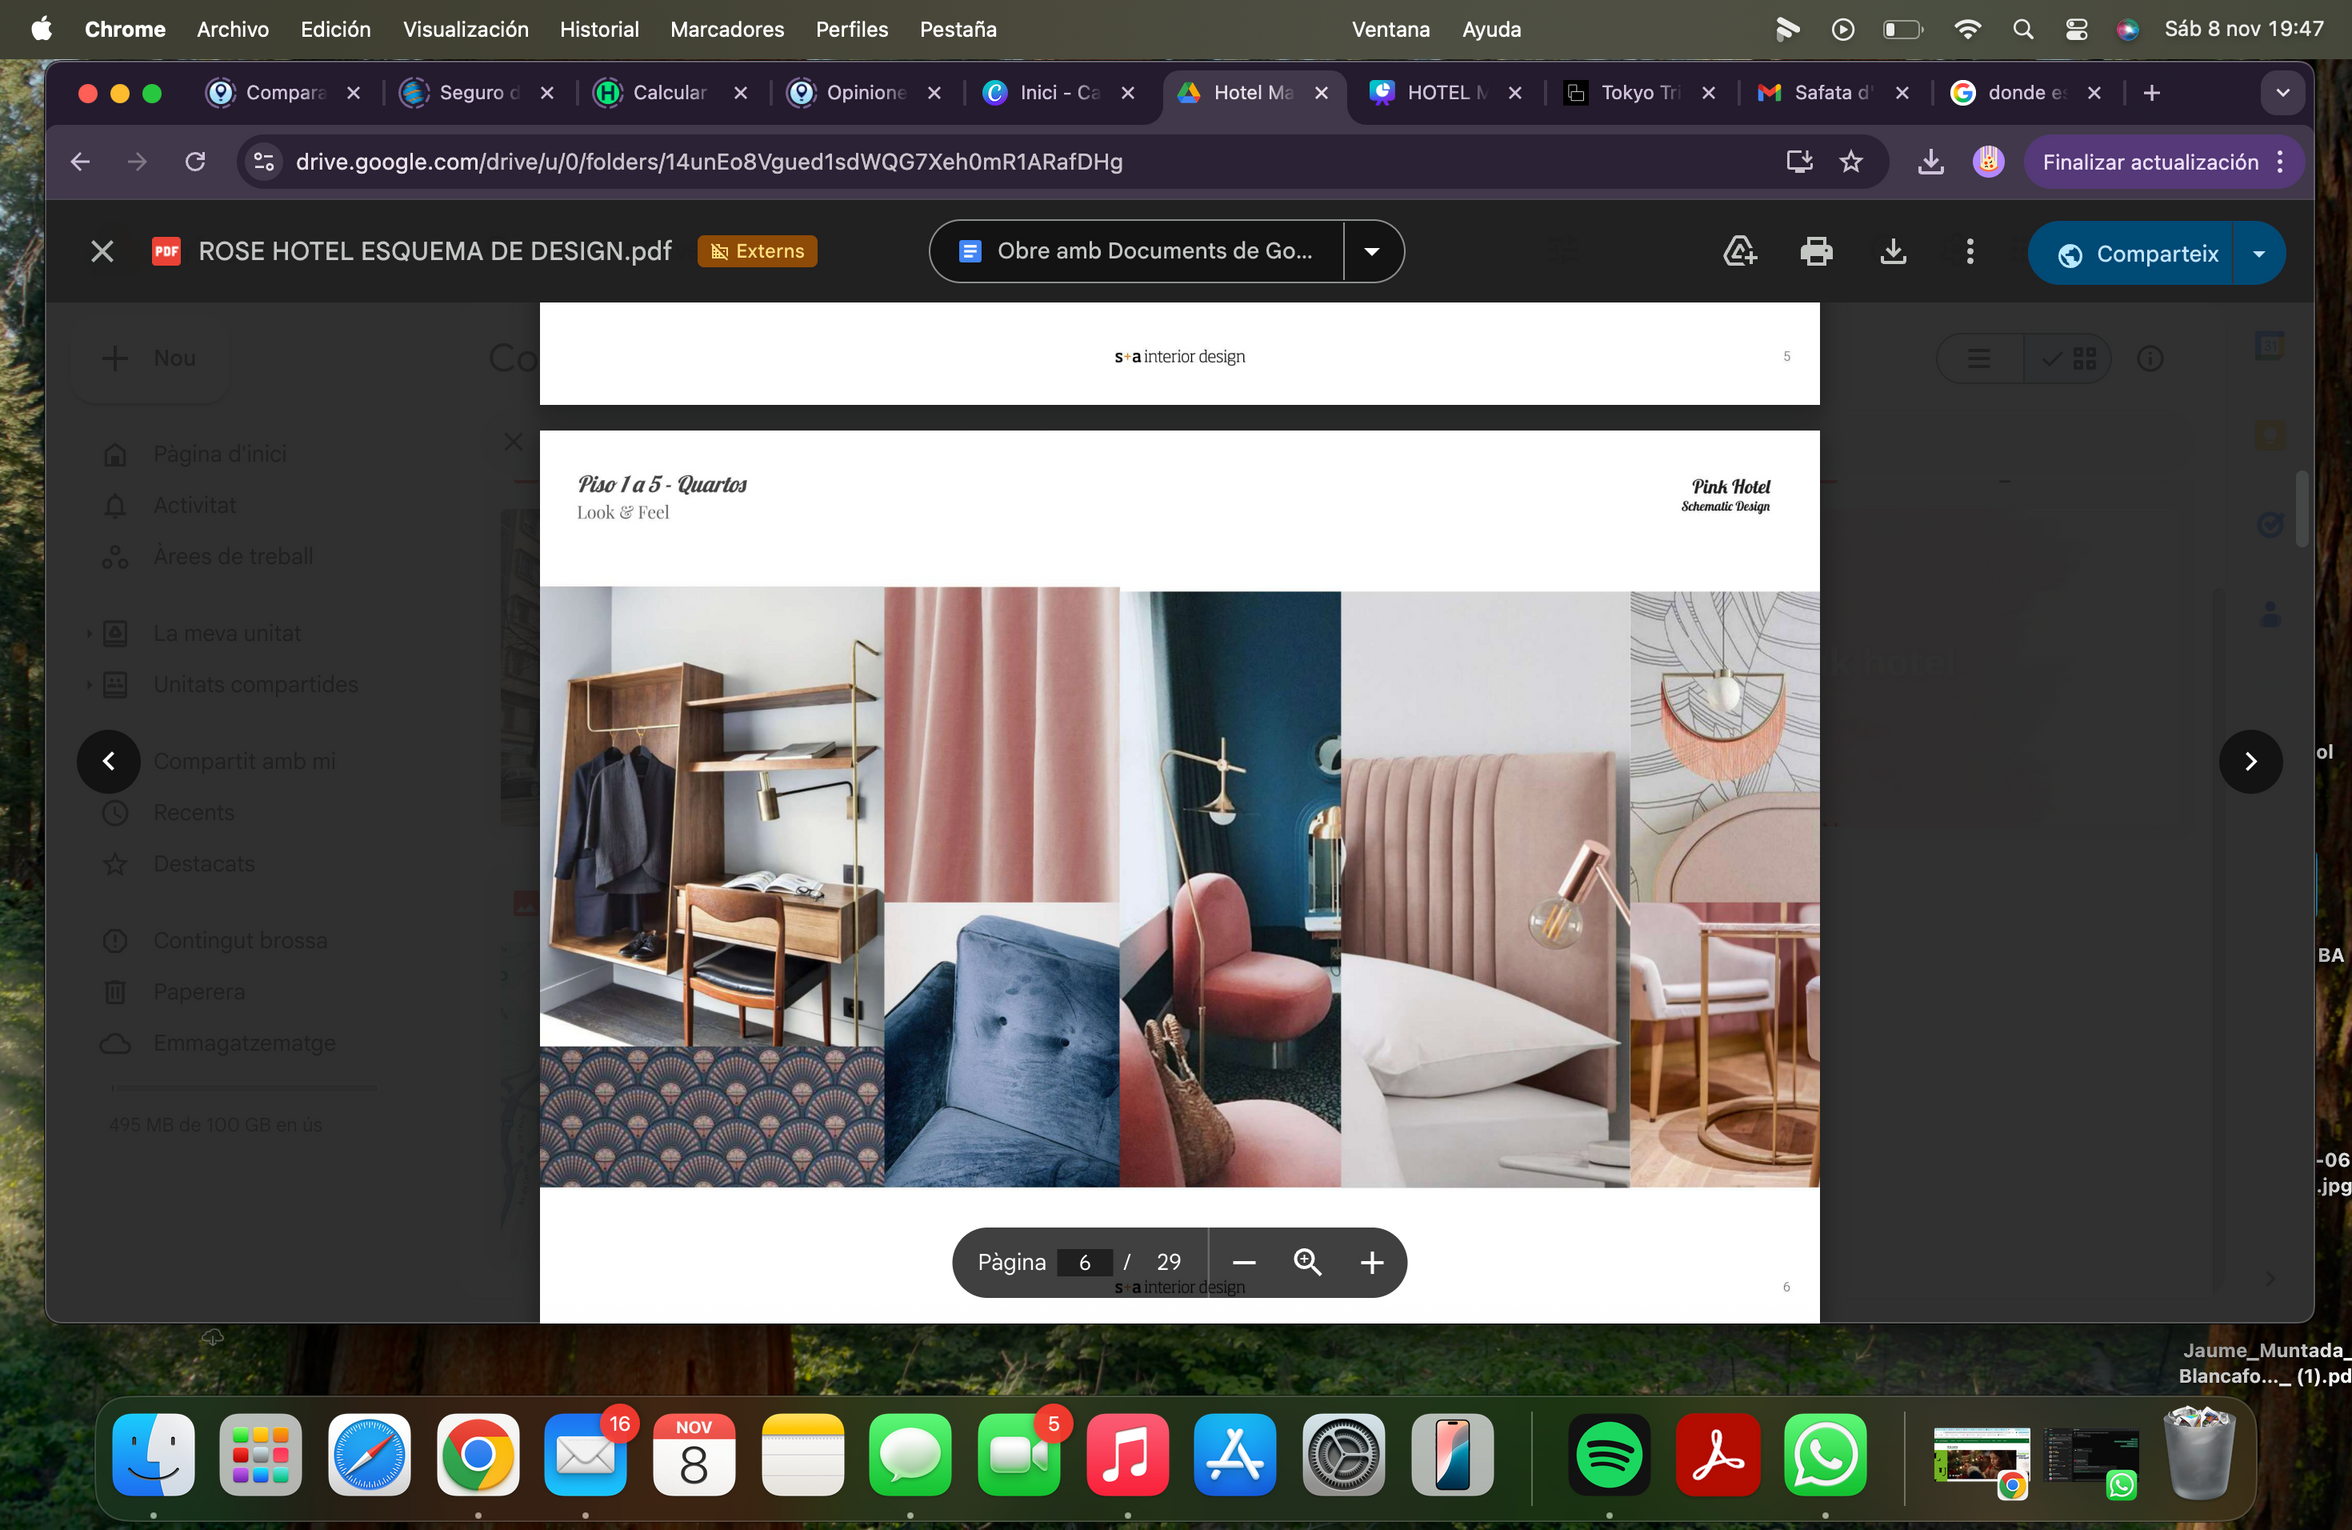Open the Comparteix dropdown arrow
Viewport: 2352px width, 1530px height.
pyautogui.click(x=2259, y=253)
